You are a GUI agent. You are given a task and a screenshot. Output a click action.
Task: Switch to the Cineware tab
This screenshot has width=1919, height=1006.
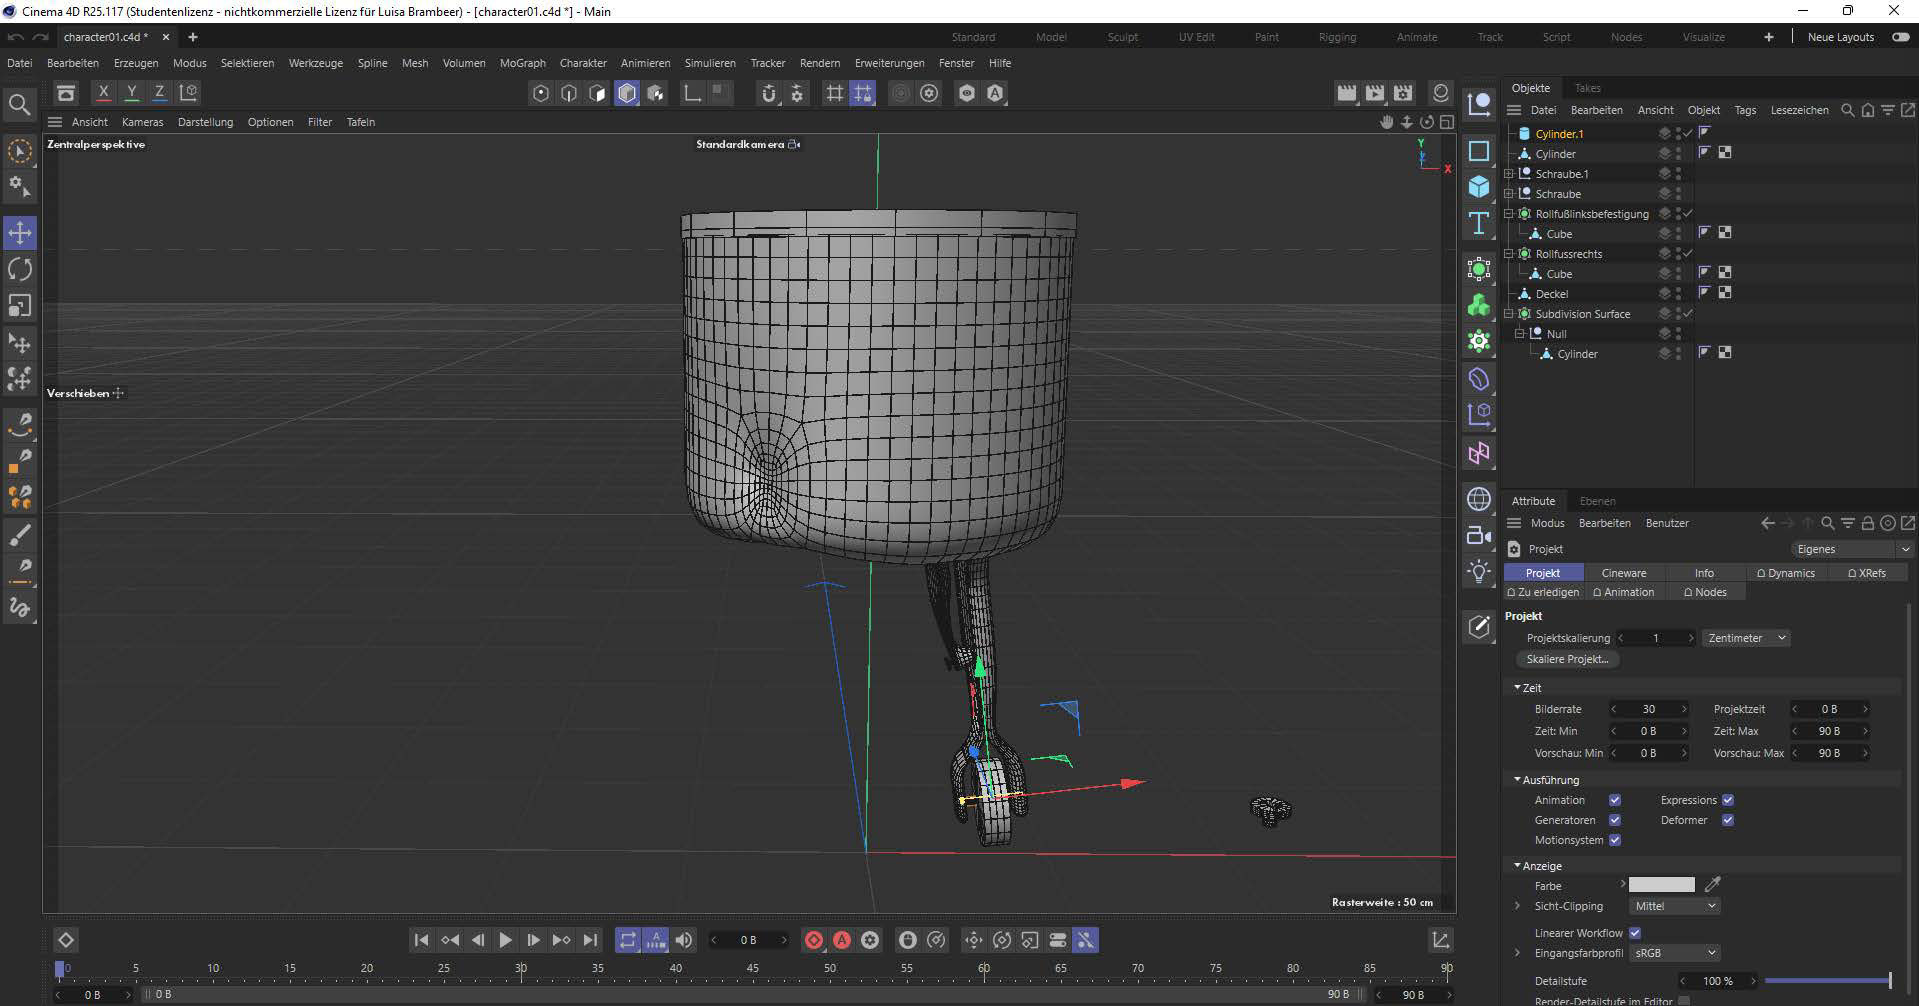pyautogui.click(x=1624, y=573)
